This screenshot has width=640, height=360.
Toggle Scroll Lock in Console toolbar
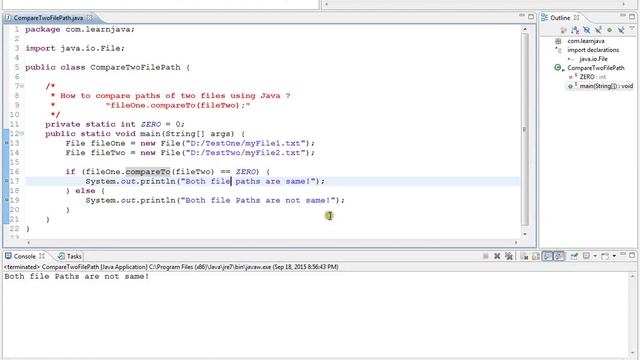pyautogui.click(x=536, y=256)
